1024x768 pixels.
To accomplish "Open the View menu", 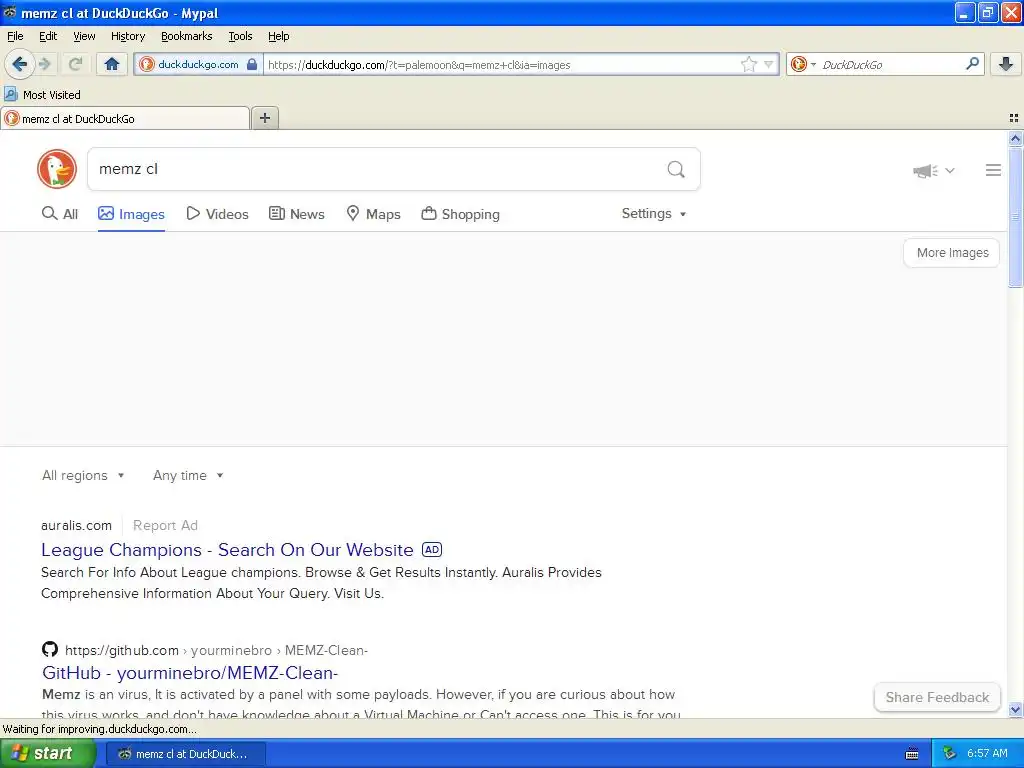I will point(84,36).
